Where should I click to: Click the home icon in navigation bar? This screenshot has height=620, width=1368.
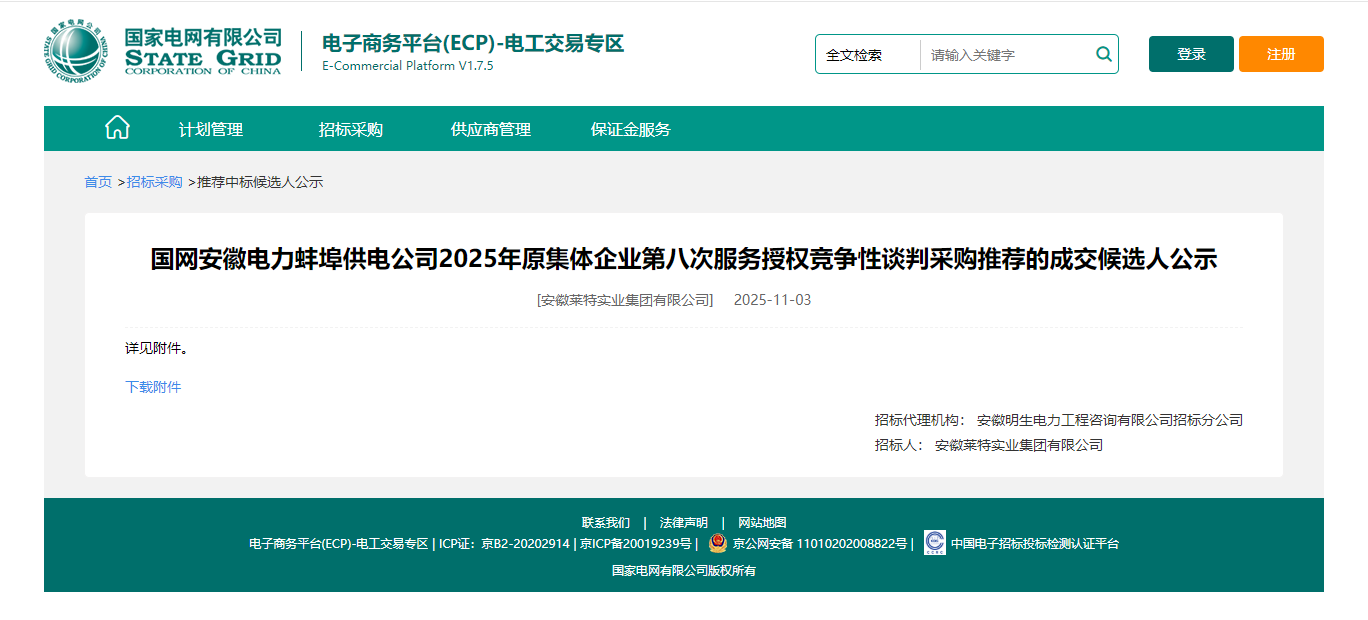[x=117, y=128]
